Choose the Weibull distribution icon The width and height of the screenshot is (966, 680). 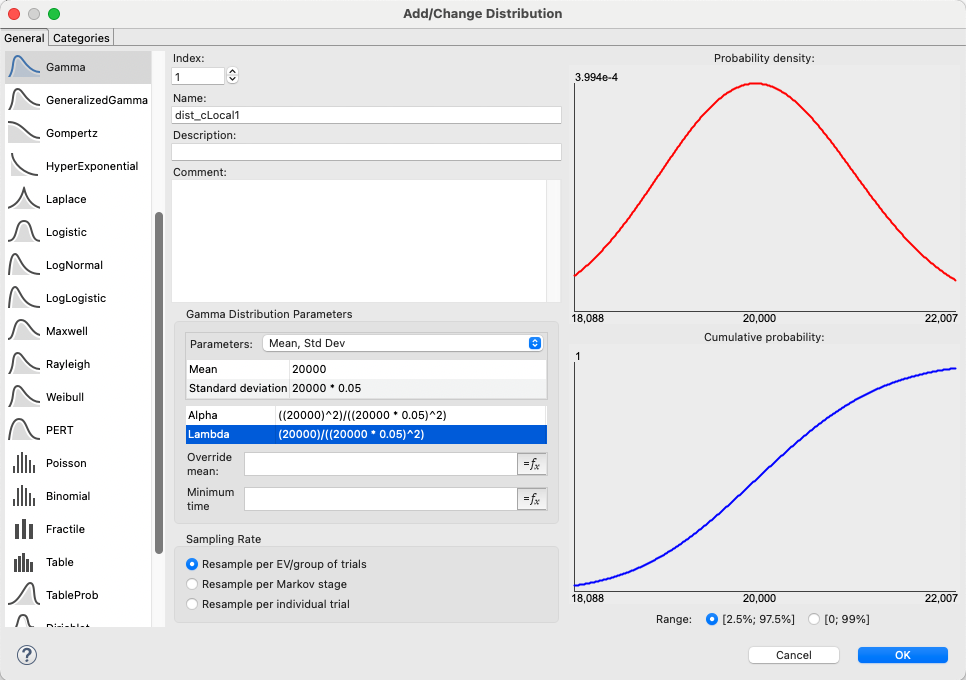23,397
